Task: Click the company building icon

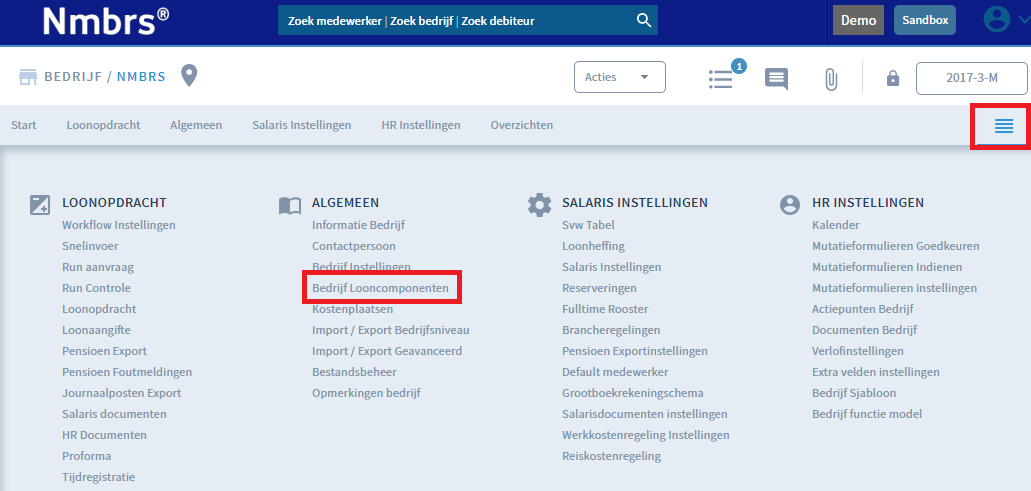Action: point(28,77)
